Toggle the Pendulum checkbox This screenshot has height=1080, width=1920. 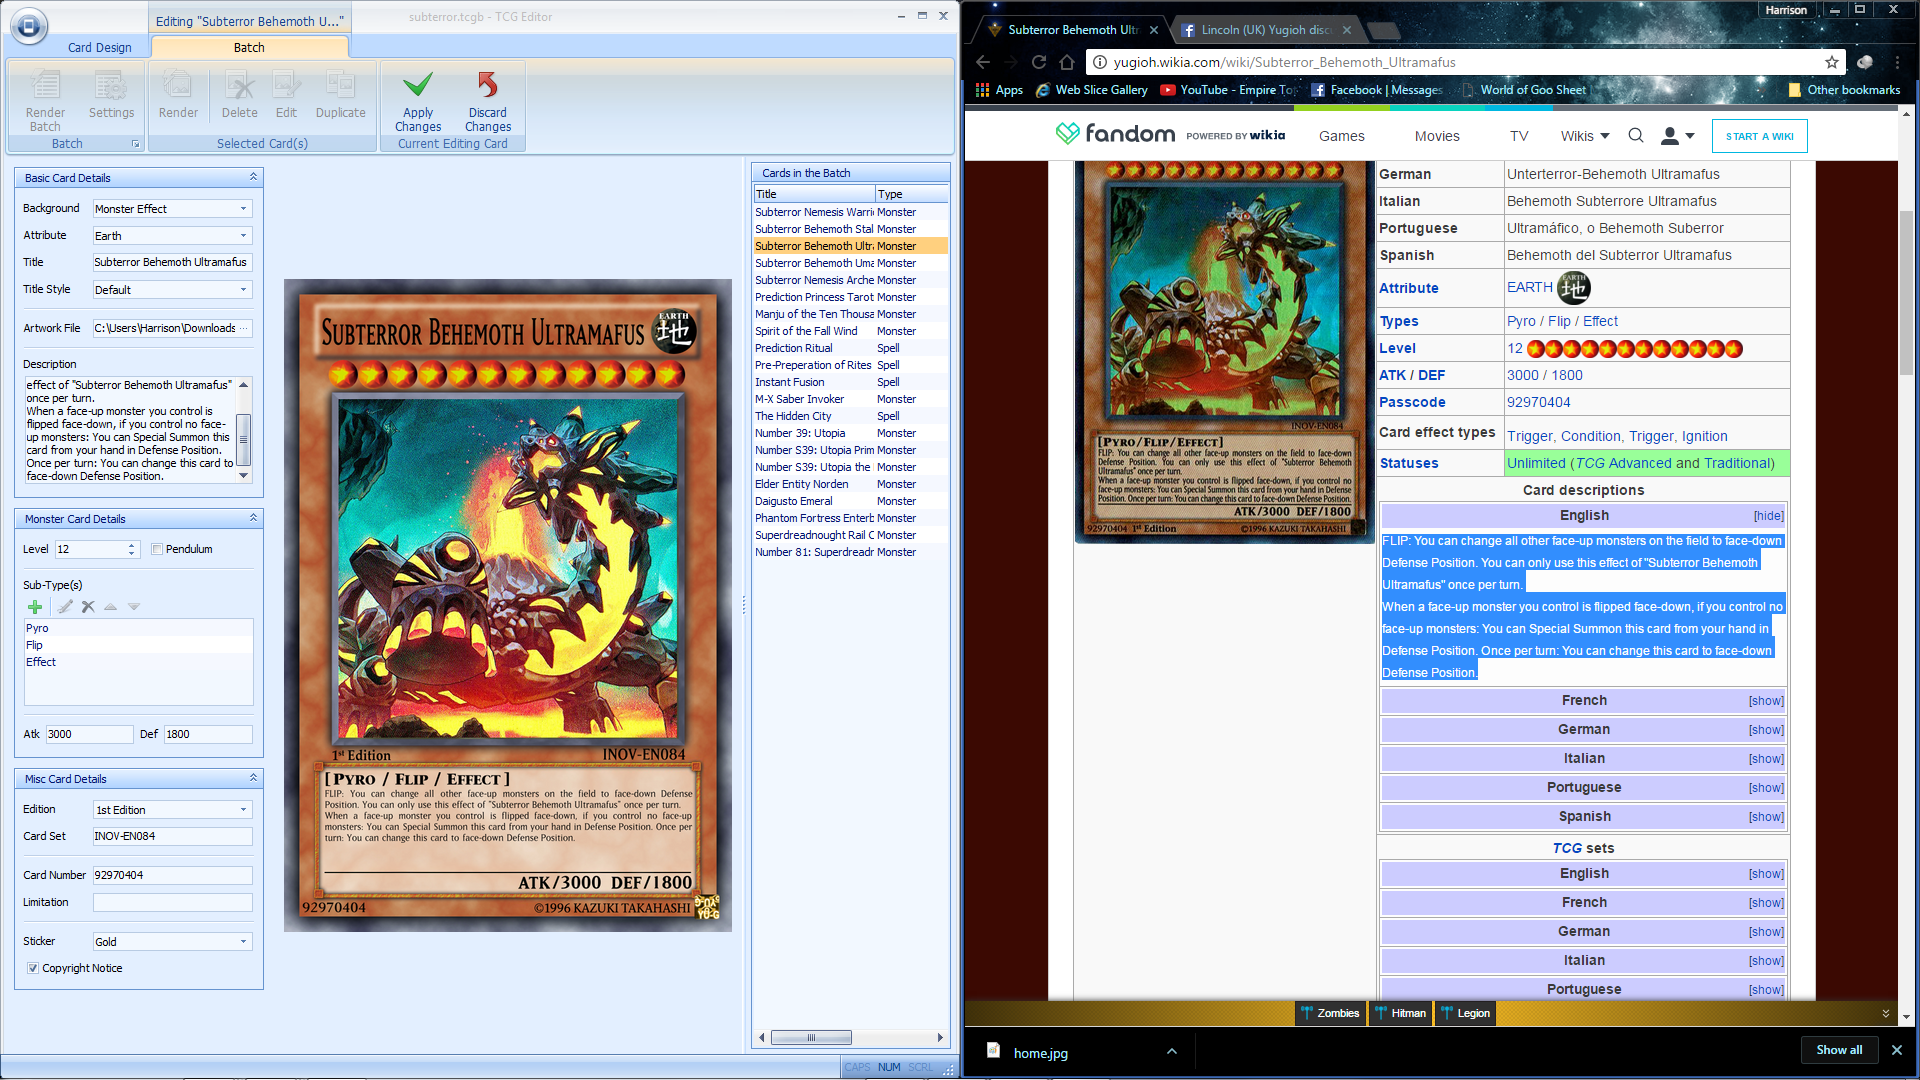157,549
